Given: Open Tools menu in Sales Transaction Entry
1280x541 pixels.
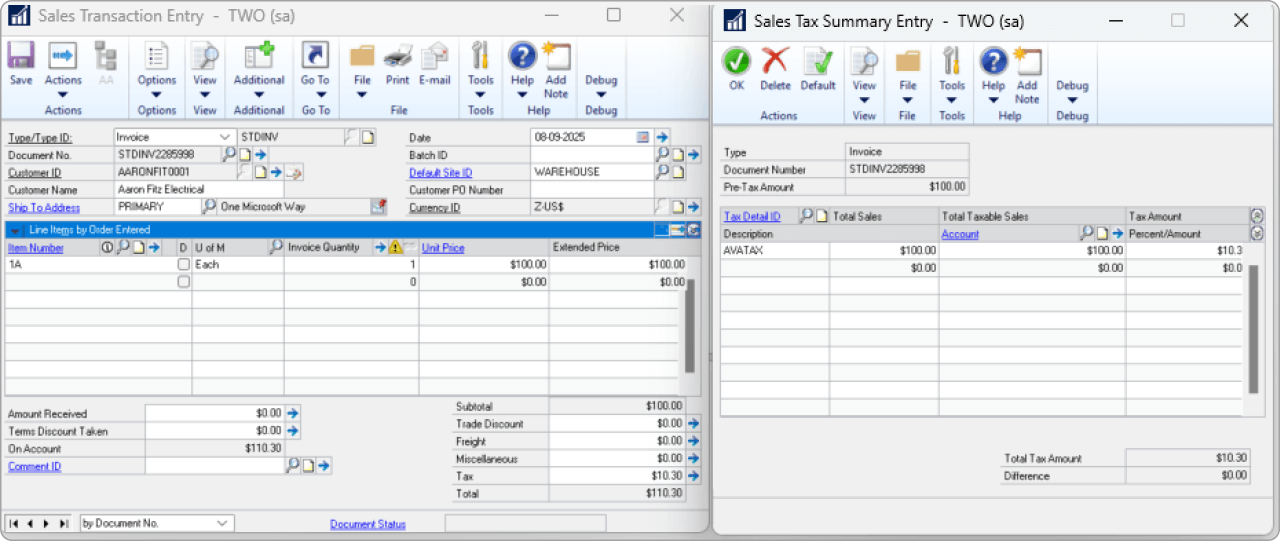Looking at the screenshot, I should tap(481, 70).
